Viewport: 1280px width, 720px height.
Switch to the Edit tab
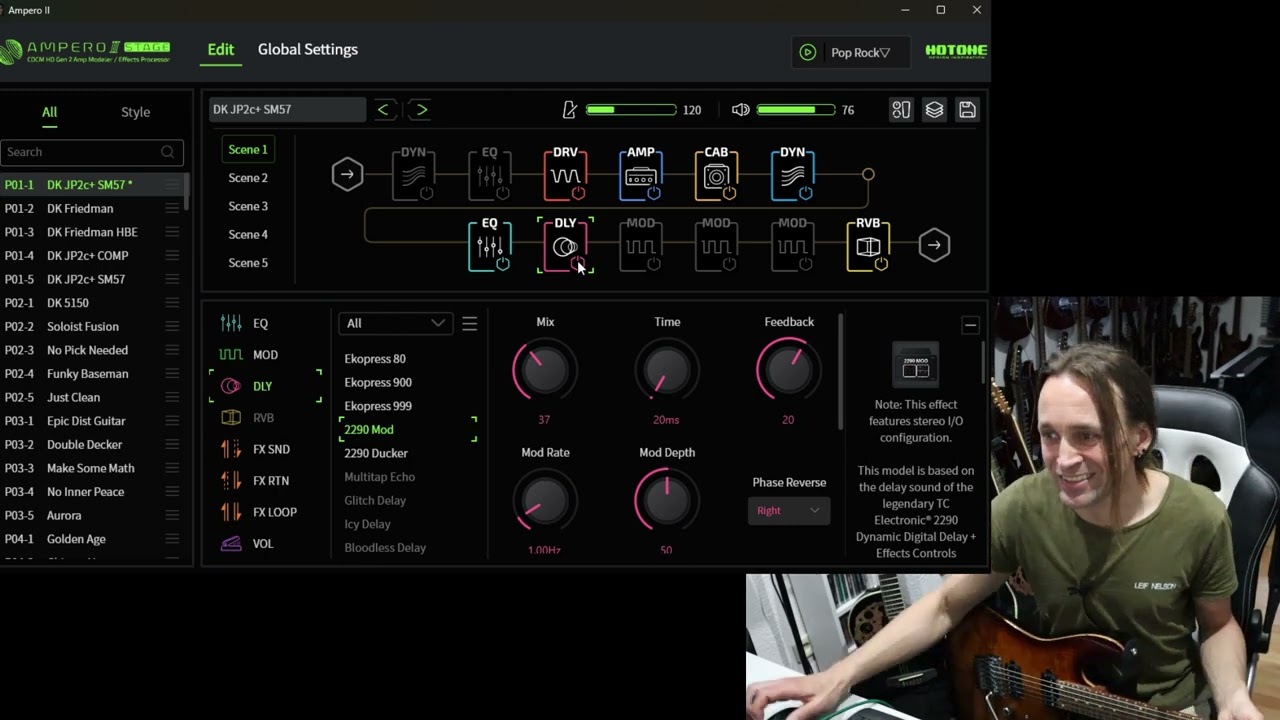[x=221, y=49]
